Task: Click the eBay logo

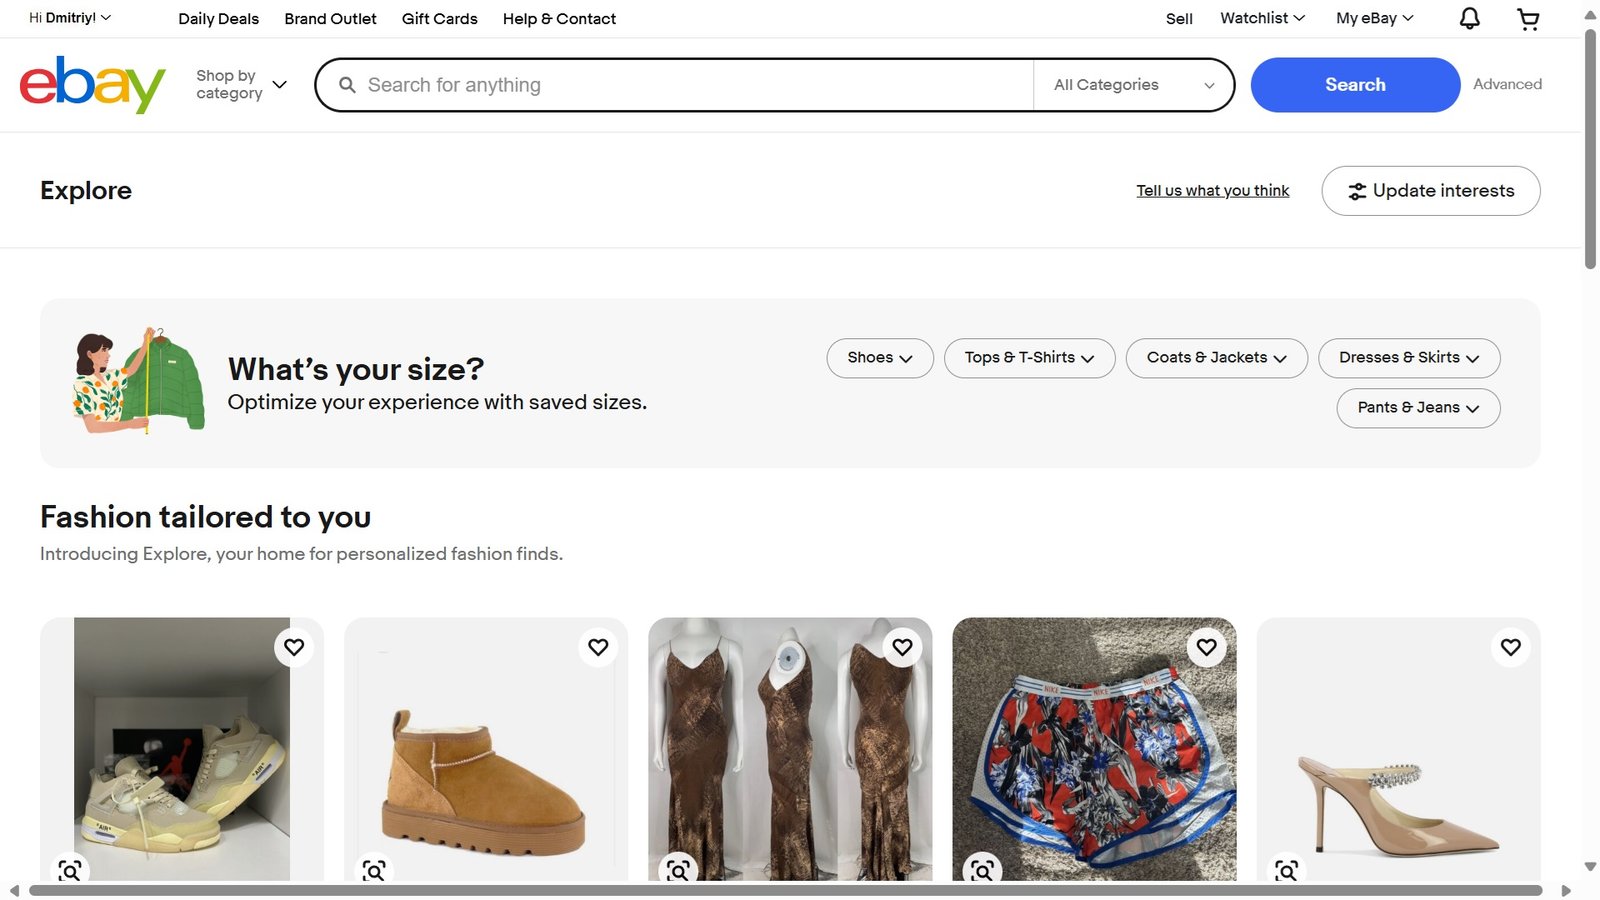Action: point(92,85)
